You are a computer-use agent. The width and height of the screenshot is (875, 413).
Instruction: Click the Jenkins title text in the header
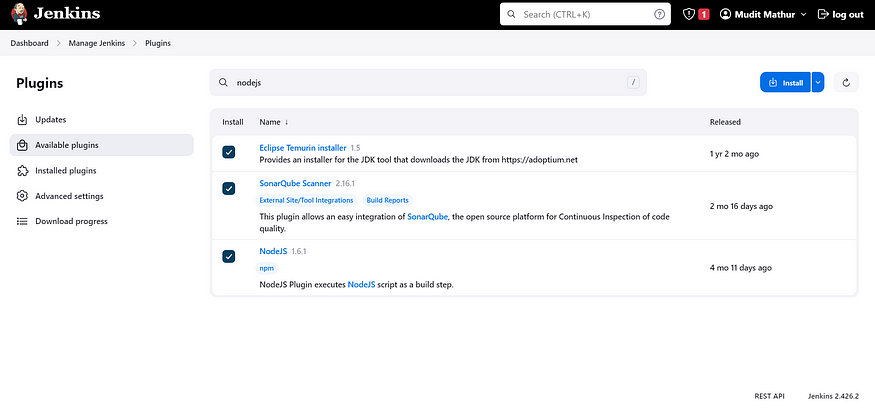tap(68, 14)
